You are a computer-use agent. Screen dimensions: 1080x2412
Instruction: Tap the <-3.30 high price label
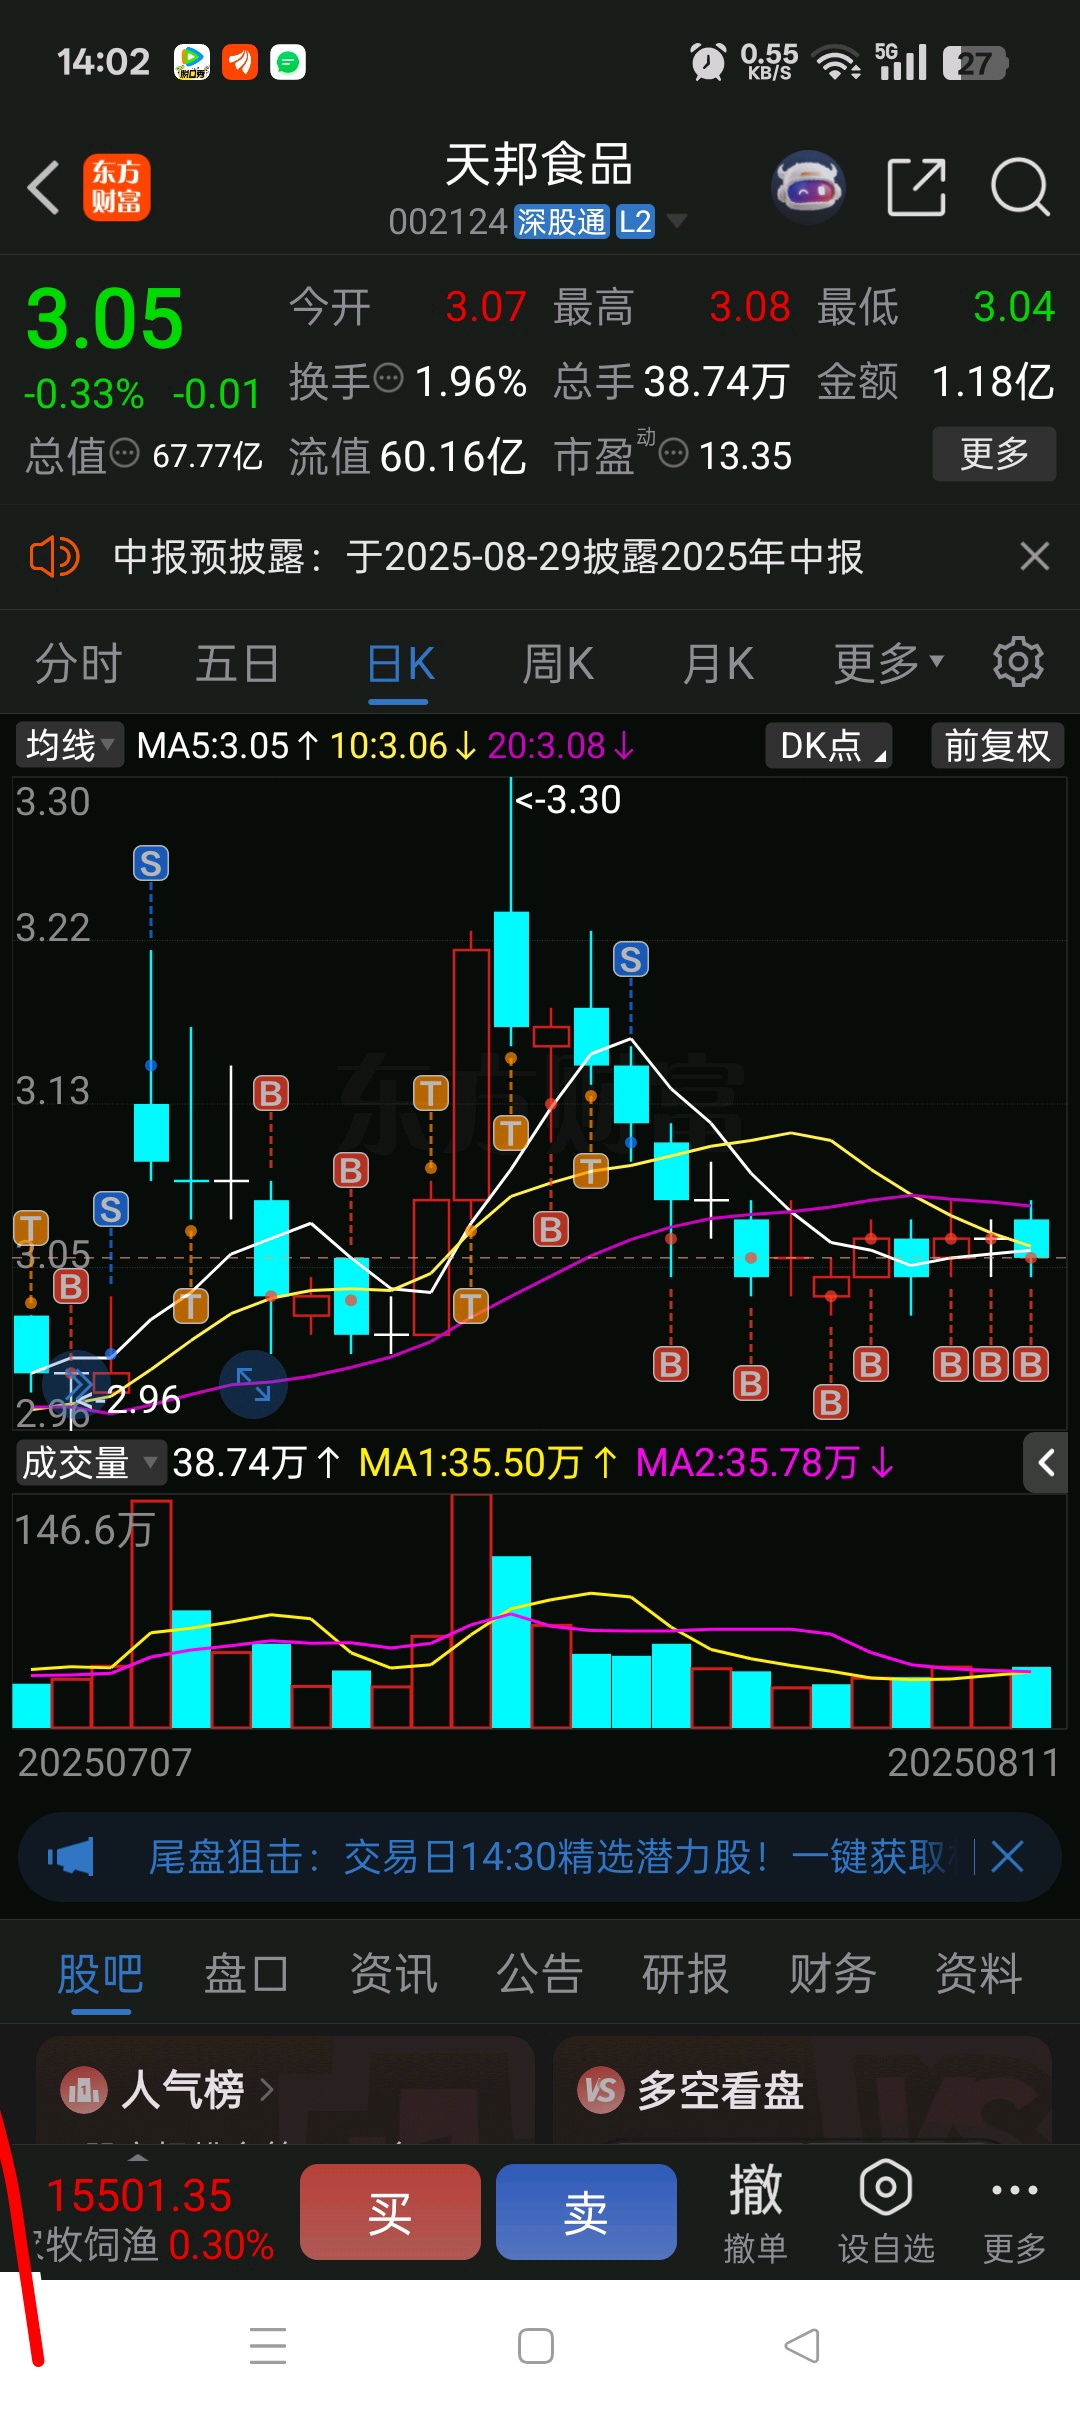tap(568, 799)
